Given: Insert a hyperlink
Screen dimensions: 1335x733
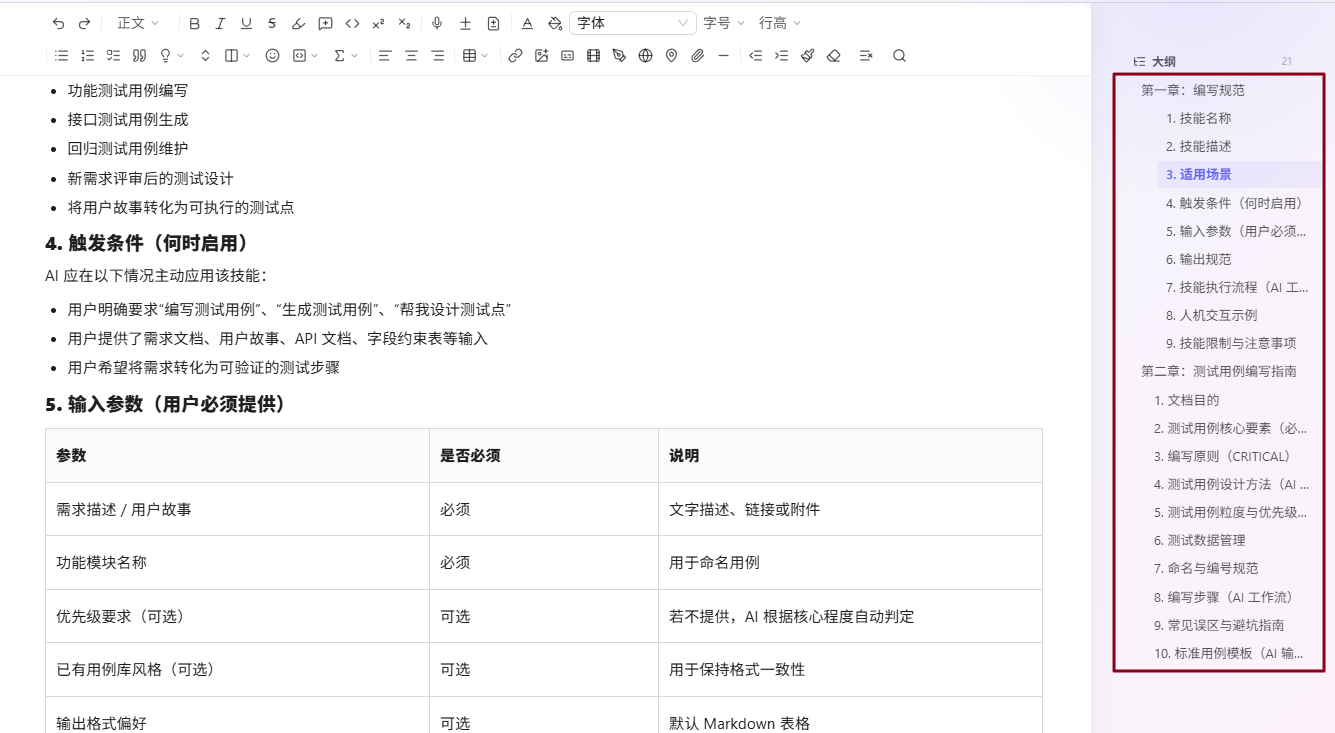Looking at the screenshot, I should click(x=515, y=56).
